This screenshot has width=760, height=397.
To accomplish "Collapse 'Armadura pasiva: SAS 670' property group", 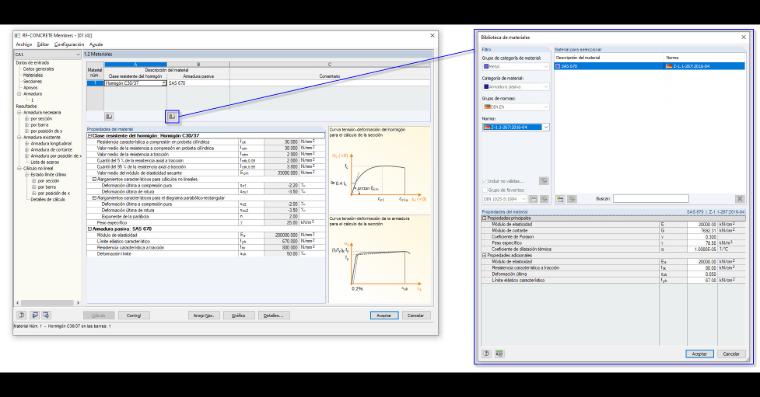I will click(90, 229).
